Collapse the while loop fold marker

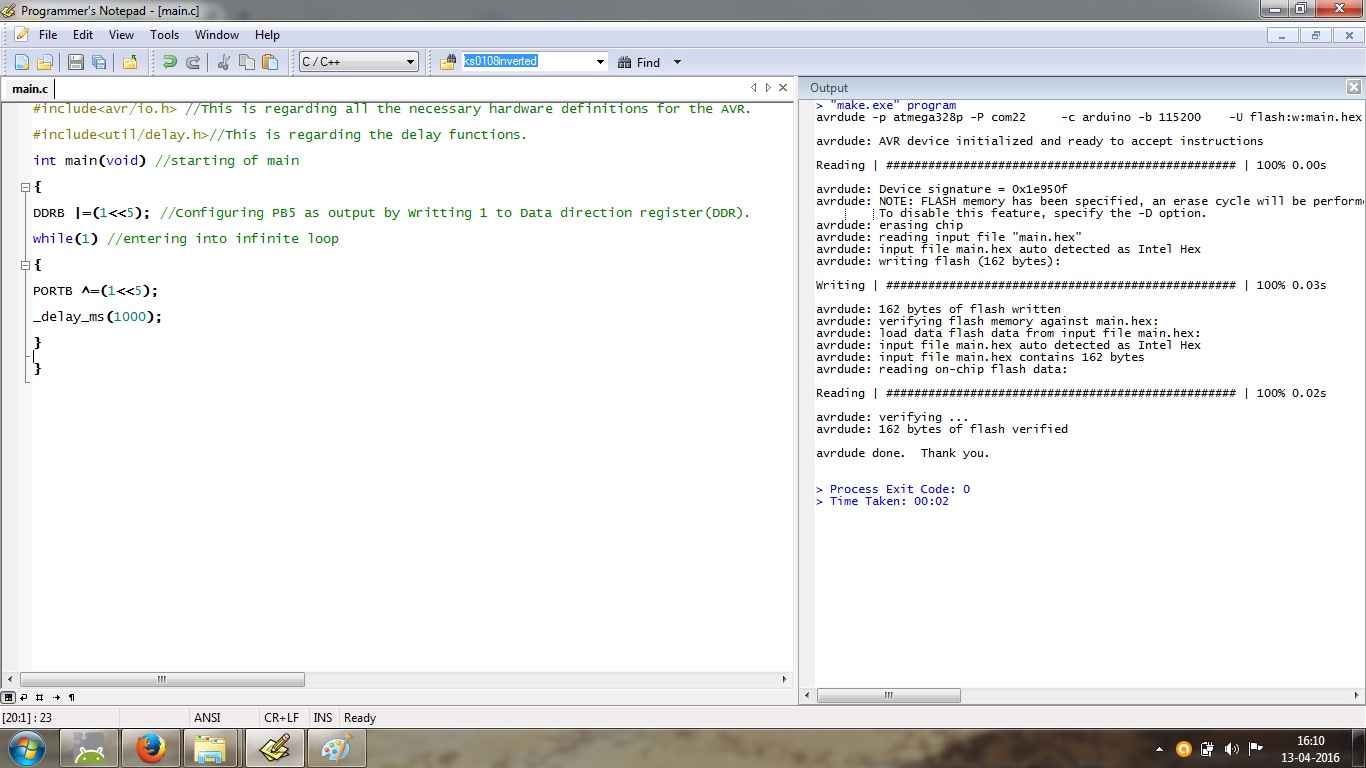point(25,265)
